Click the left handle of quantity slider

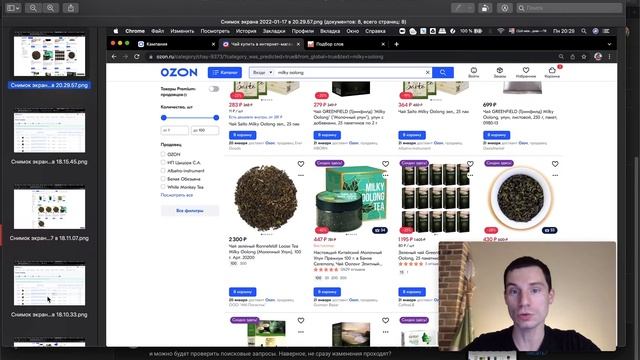(x=164, y=118)
